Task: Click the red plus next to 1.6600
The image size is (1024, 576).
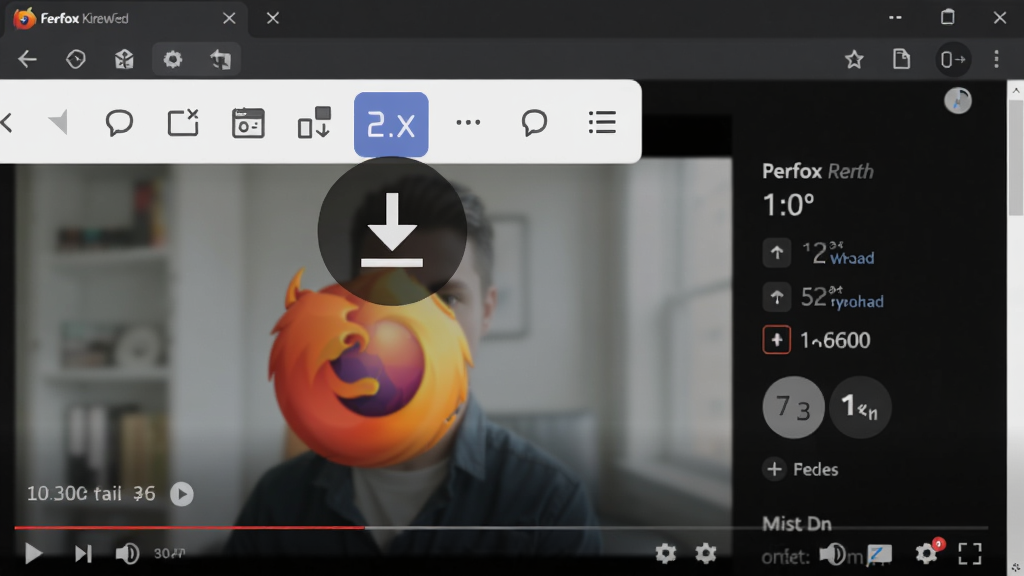Action: [776, 340]
